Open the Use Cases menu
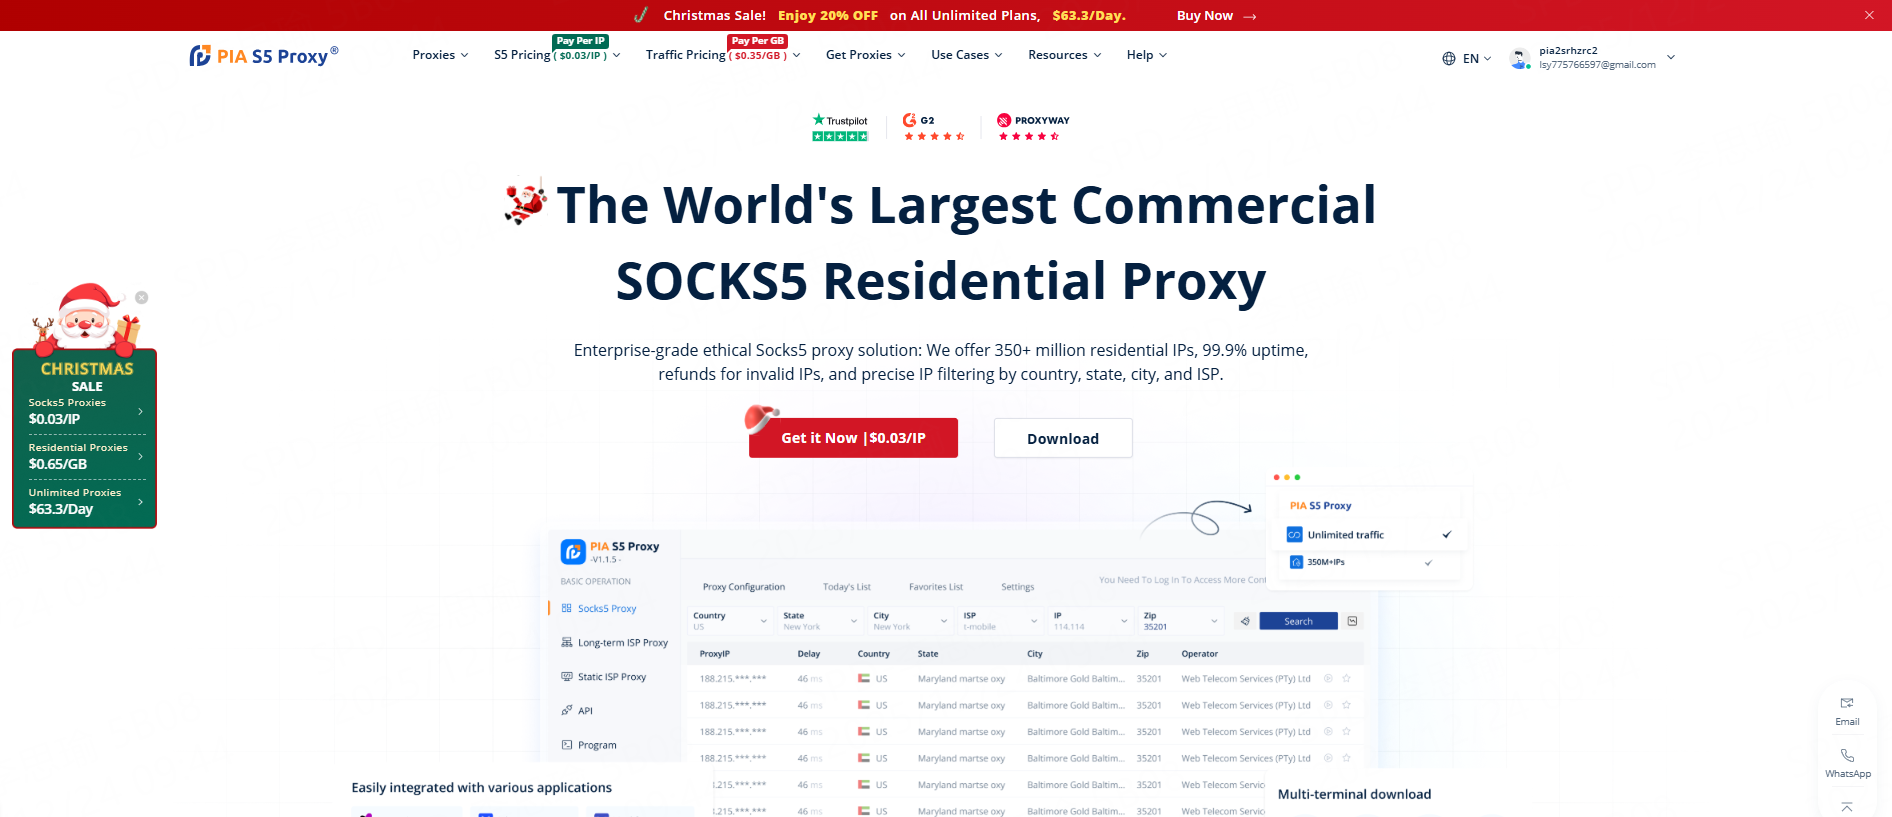This screenshot has height=817, width=1892. (x=966, y=55)
